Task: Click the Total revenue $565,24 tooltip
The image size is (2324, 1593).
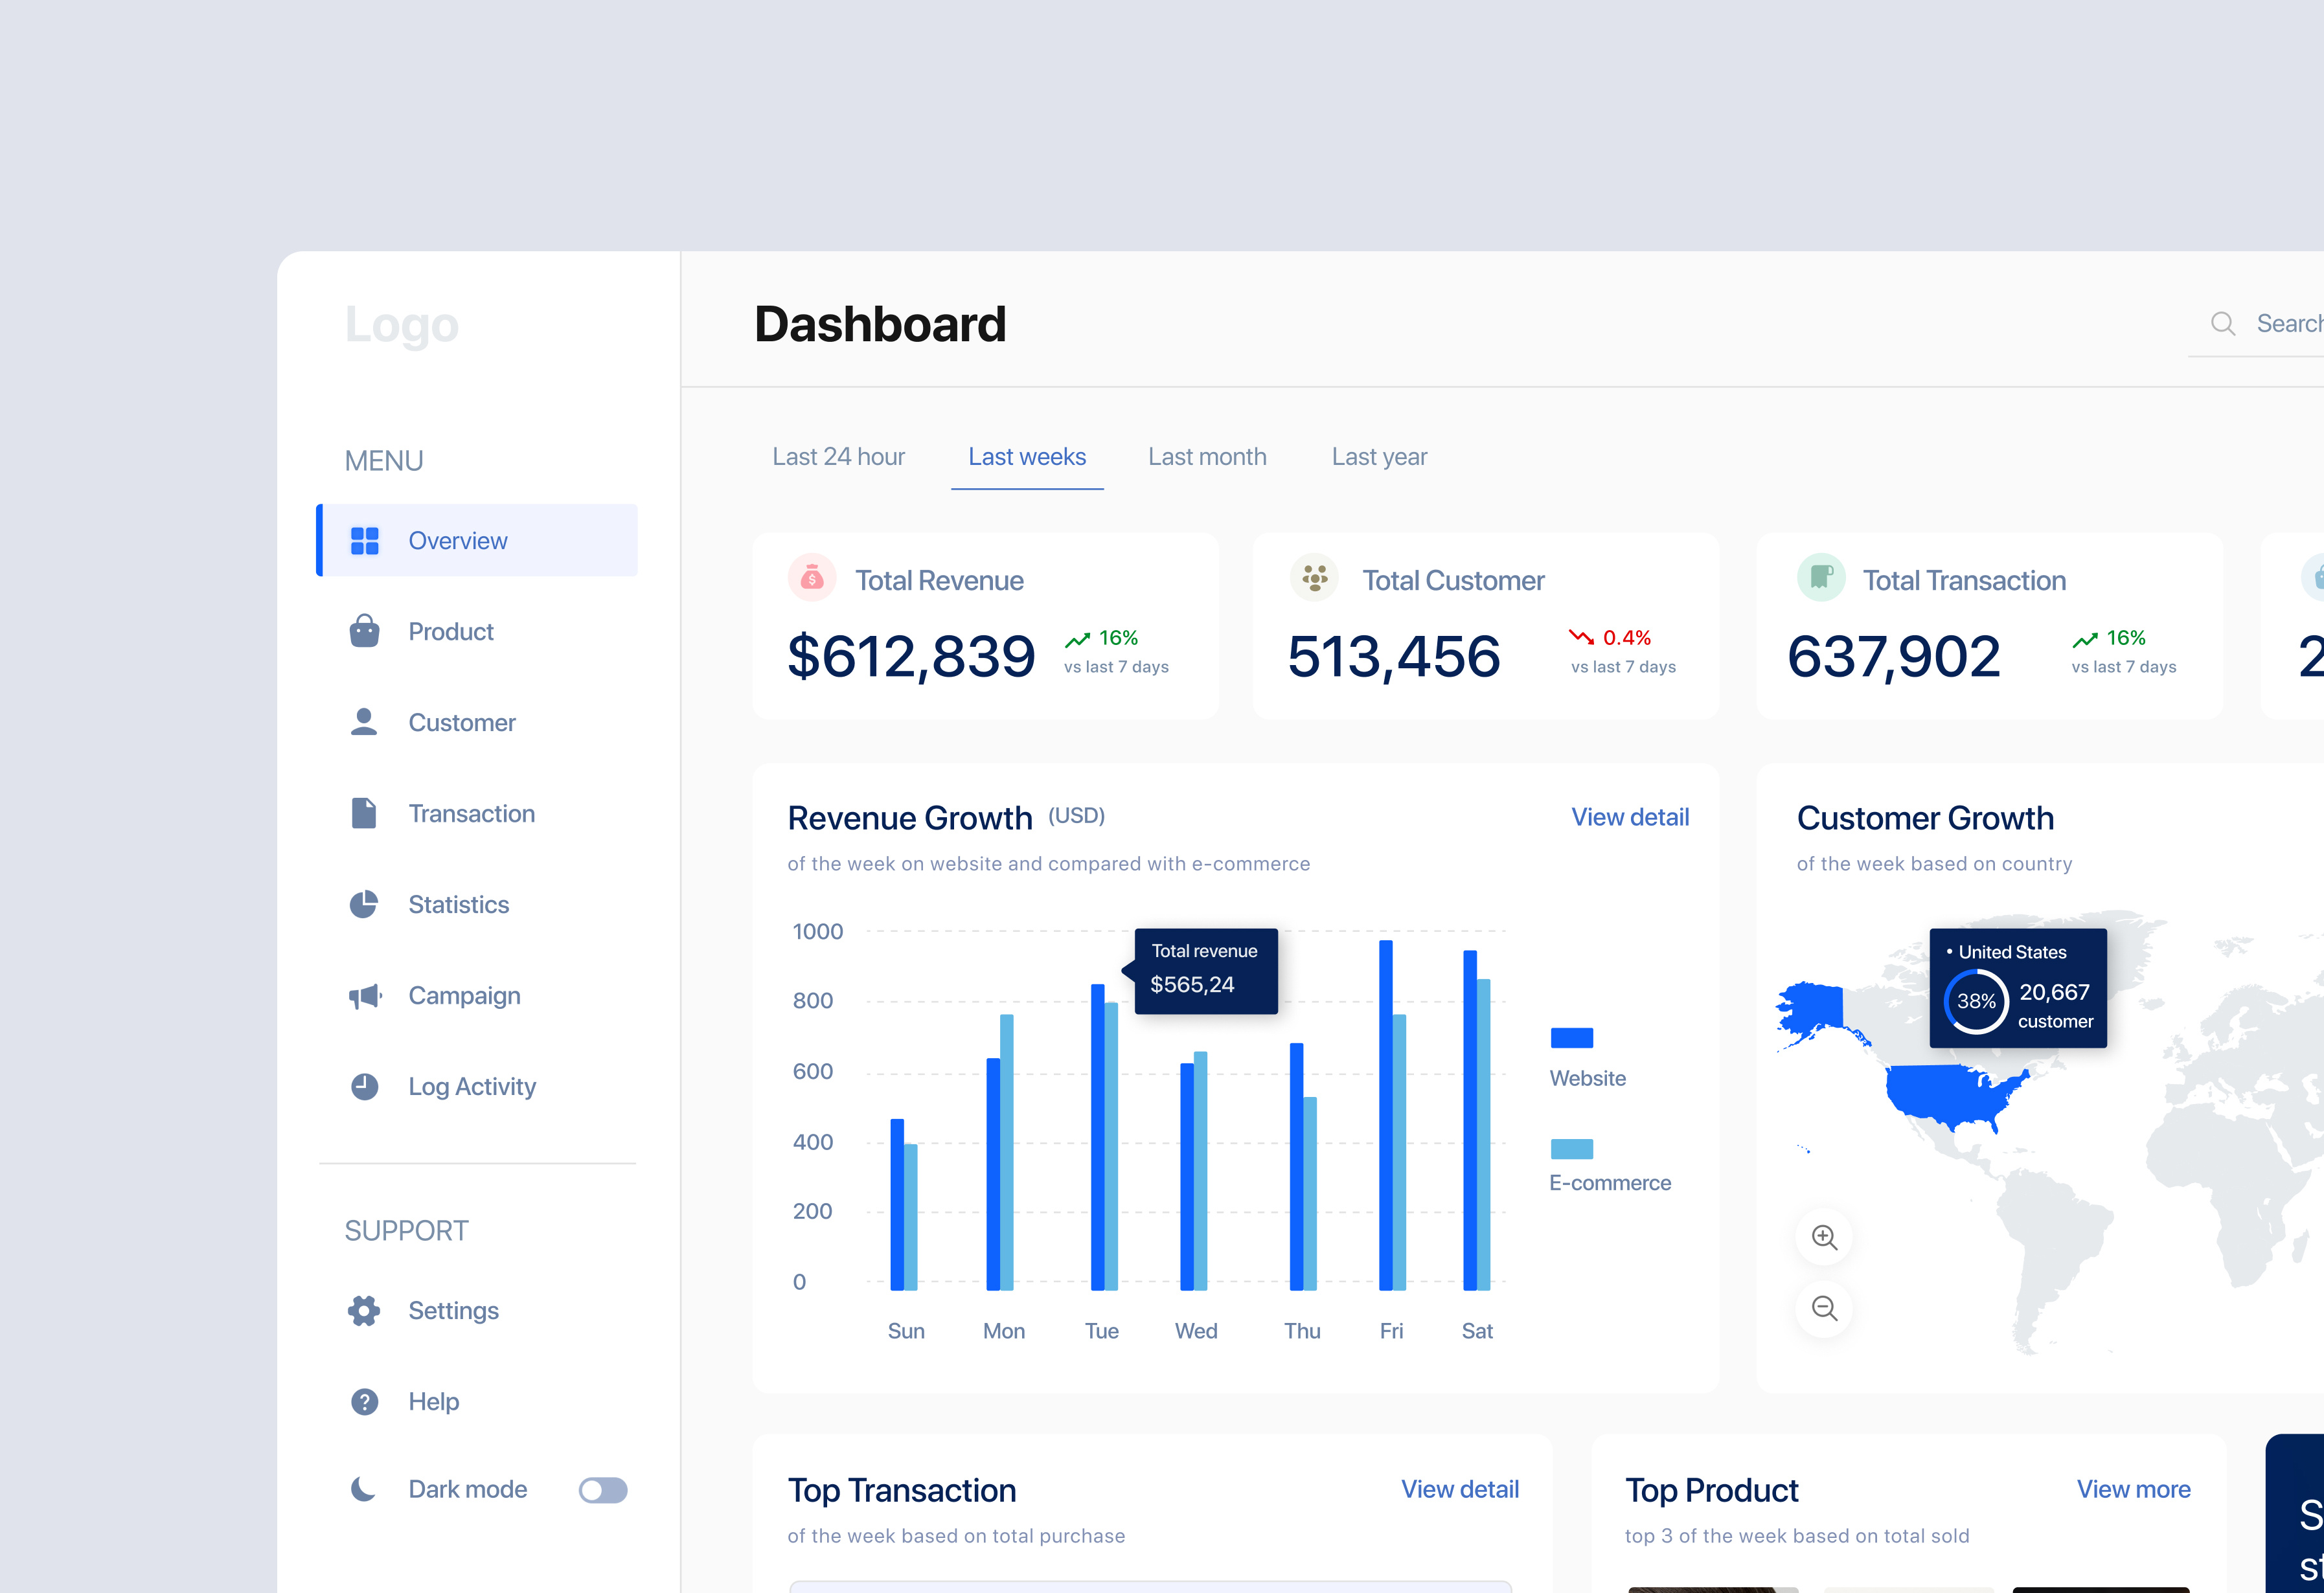Action: 1205,969
